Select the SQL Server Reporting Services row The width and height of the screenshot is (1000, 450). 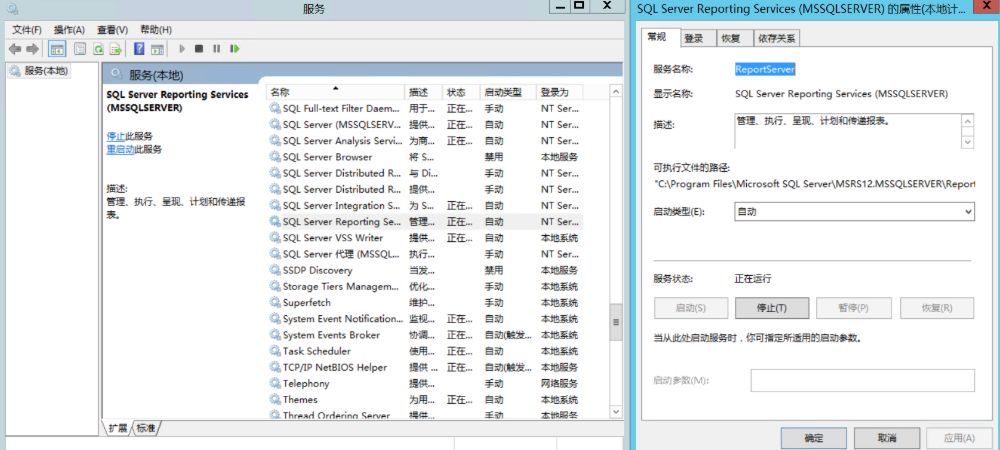coord(424,222)
